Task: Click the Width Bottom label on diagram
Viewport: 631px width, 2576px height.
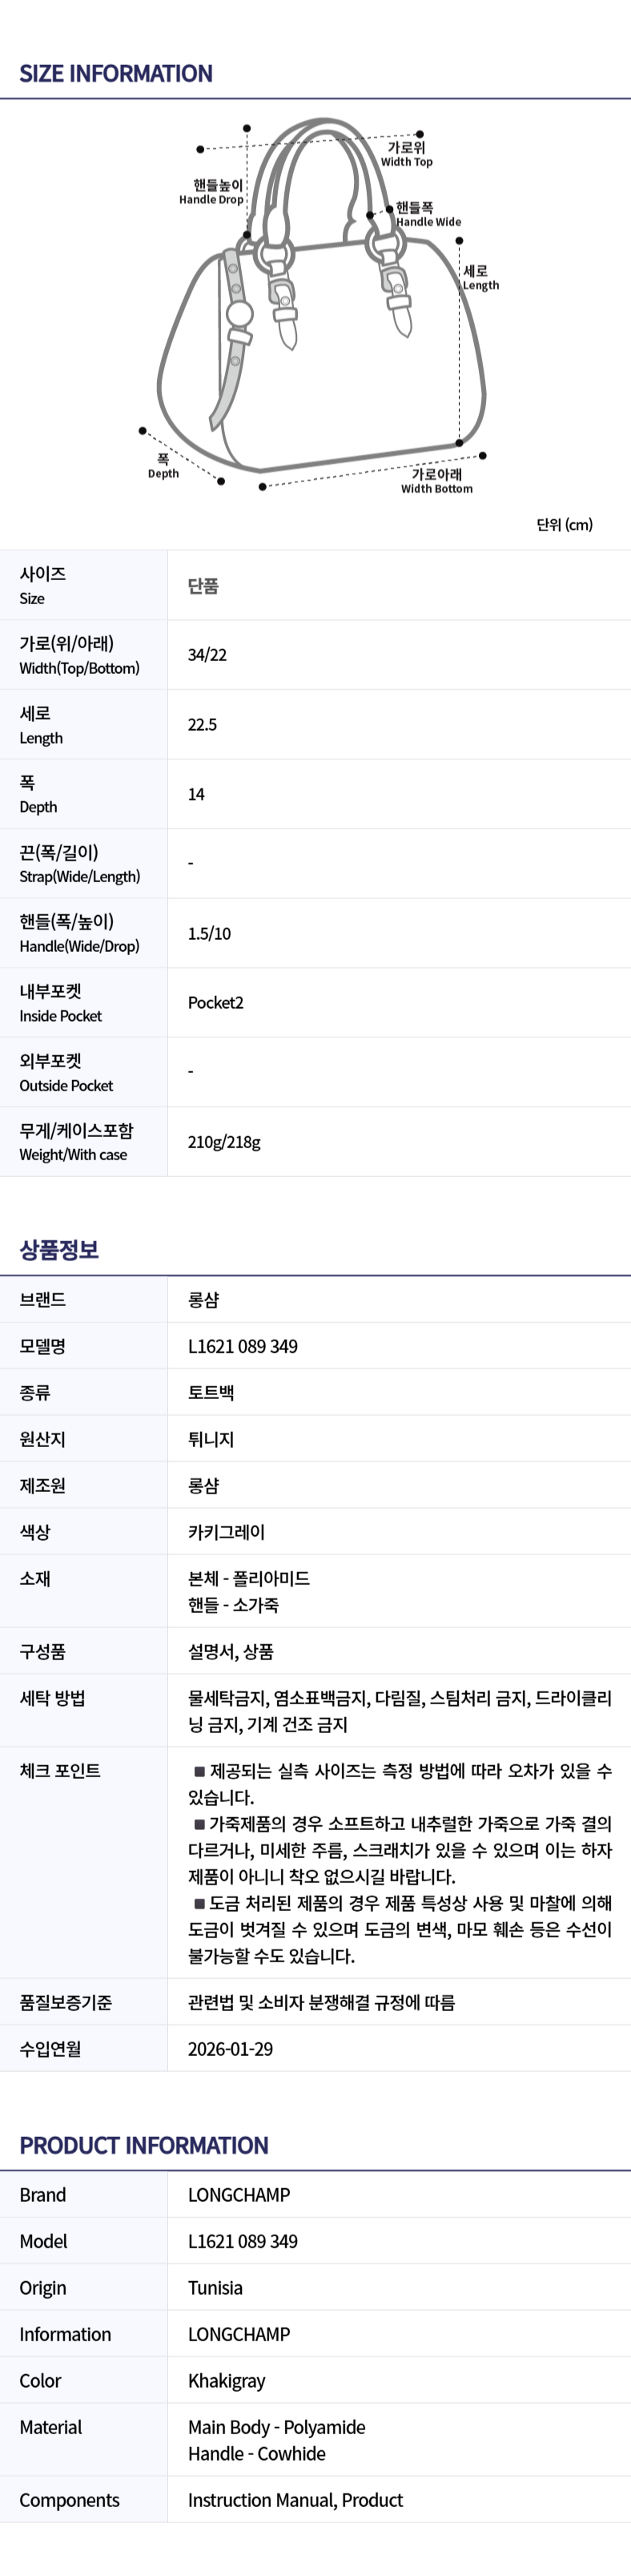Action: pos(437,481)
